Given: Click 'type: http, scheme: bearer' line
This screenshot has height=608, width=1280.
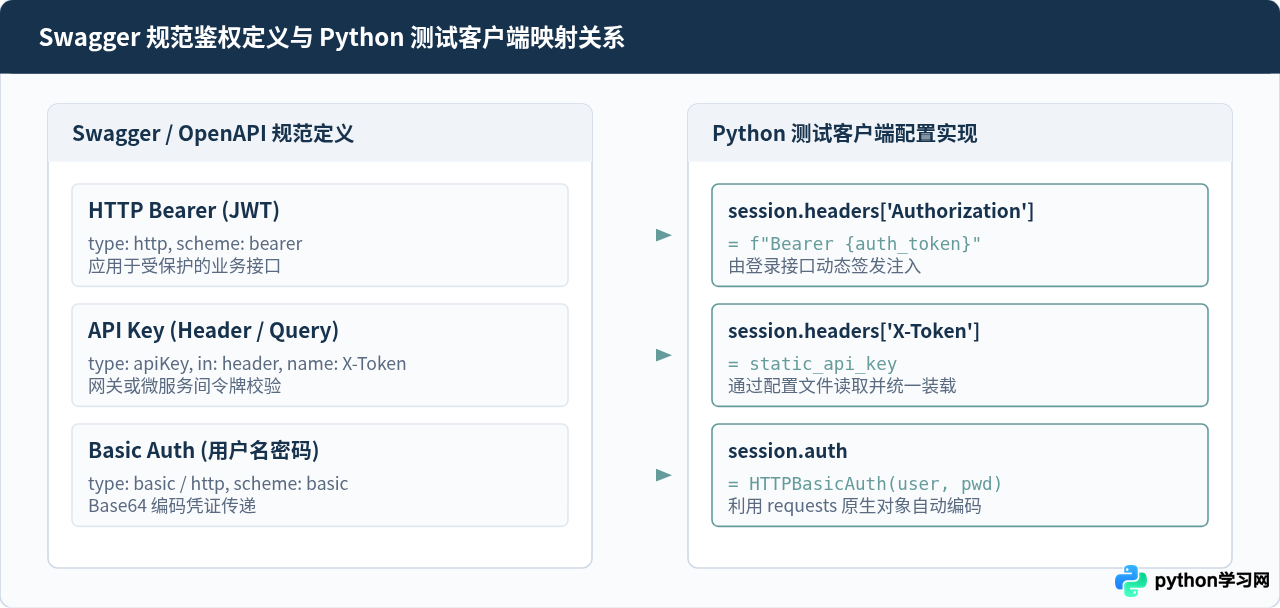Looking at the screenshot, I should coord(195,244).
